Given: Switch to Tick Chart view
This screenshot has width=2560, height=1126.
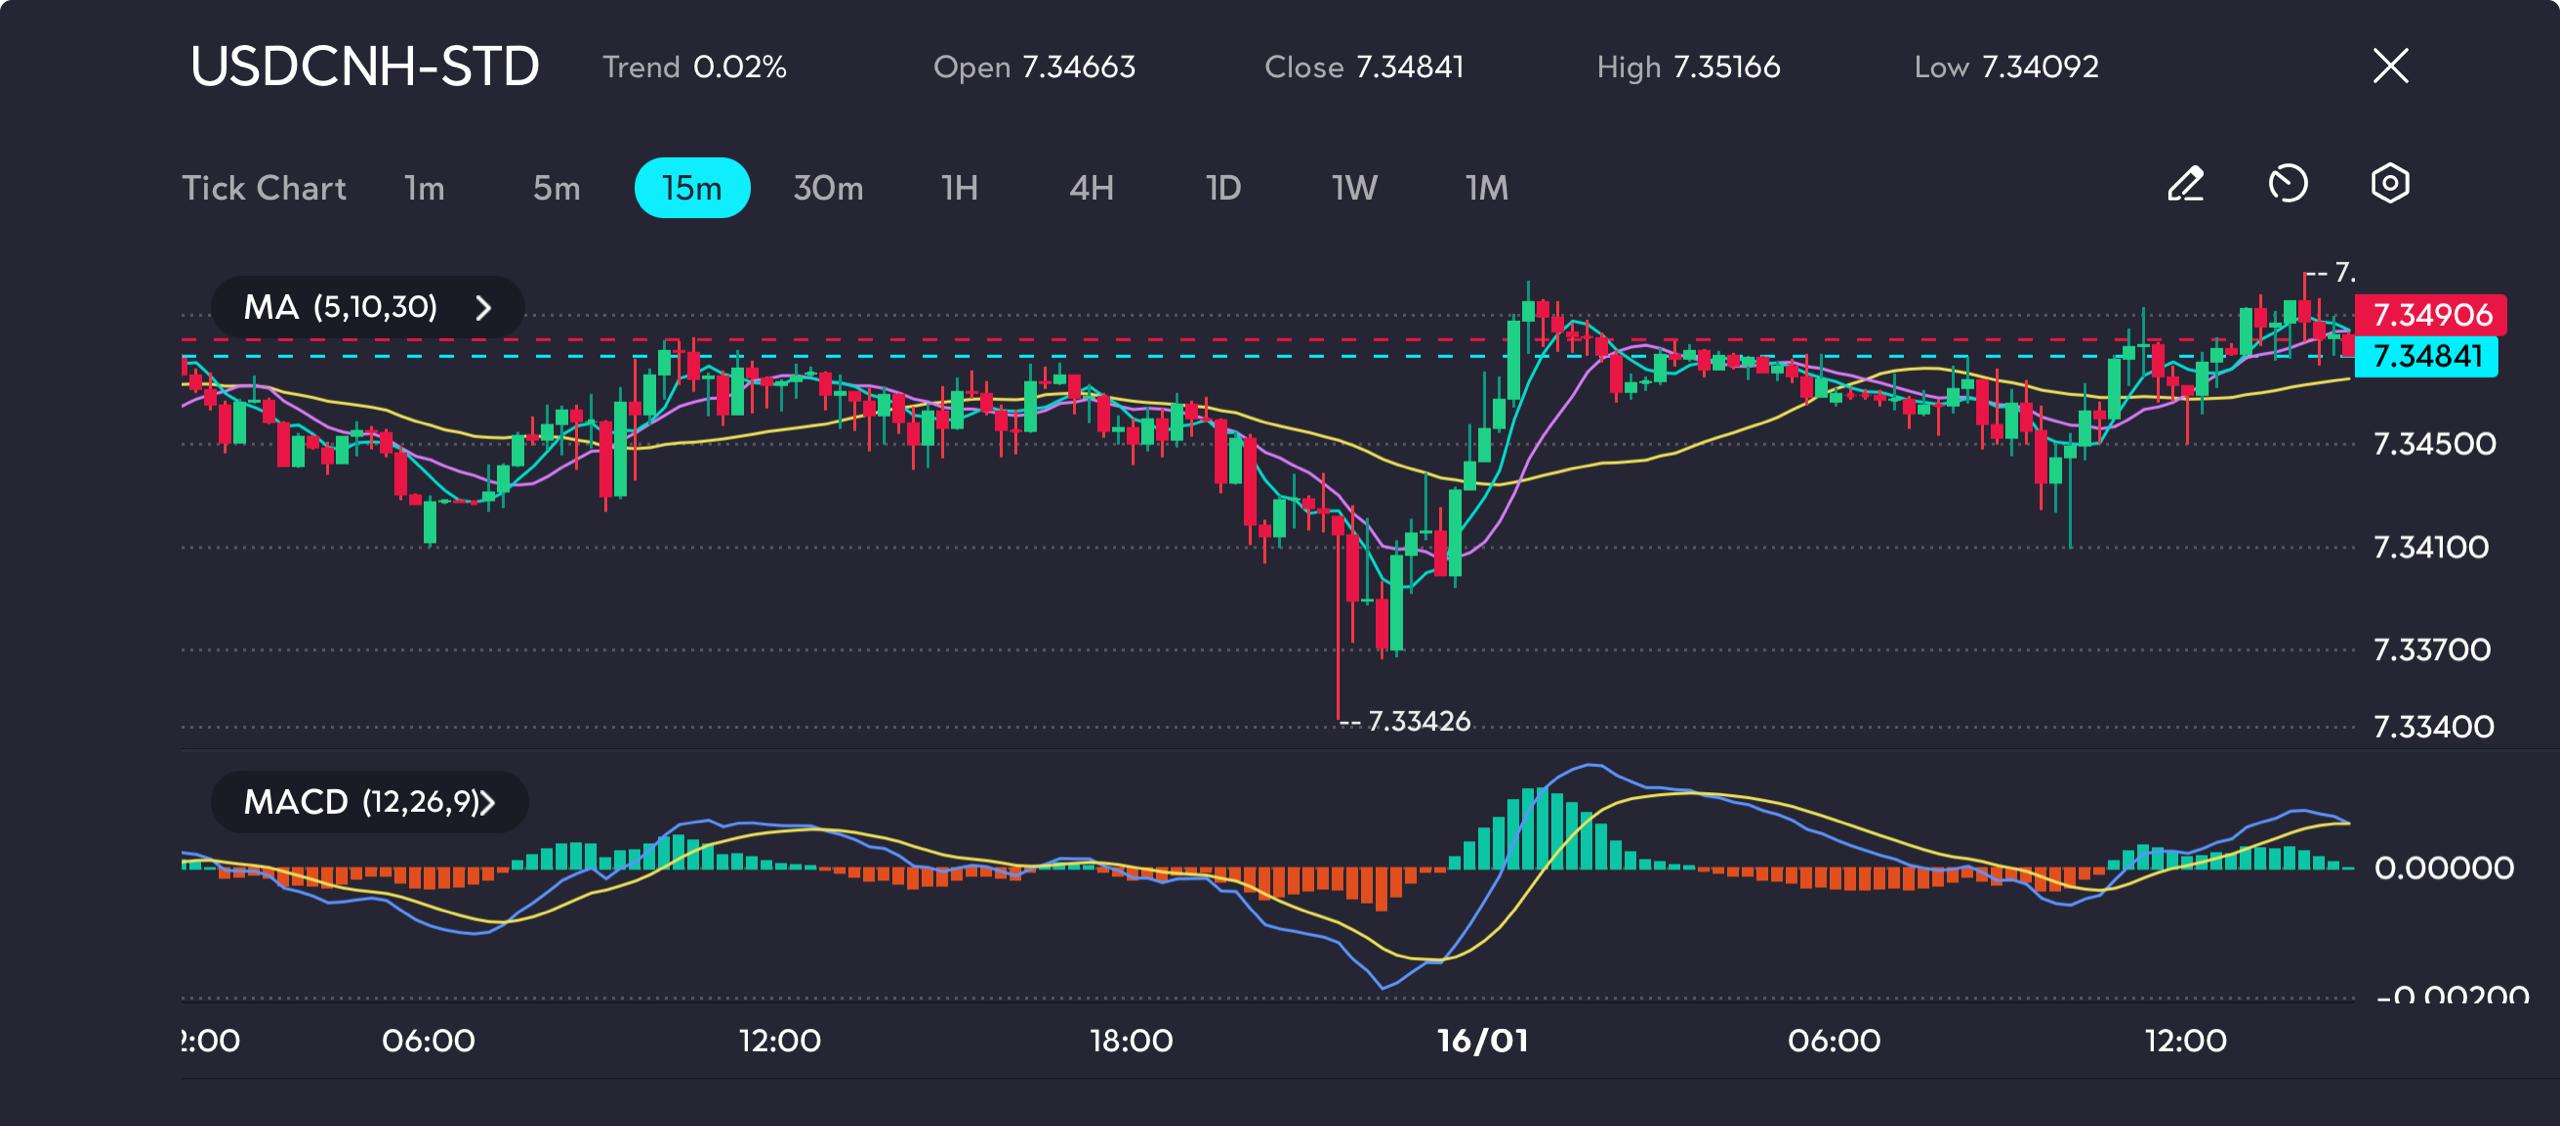Looking at the screenshot, I should pyautogui.click(x=264, y=188).
